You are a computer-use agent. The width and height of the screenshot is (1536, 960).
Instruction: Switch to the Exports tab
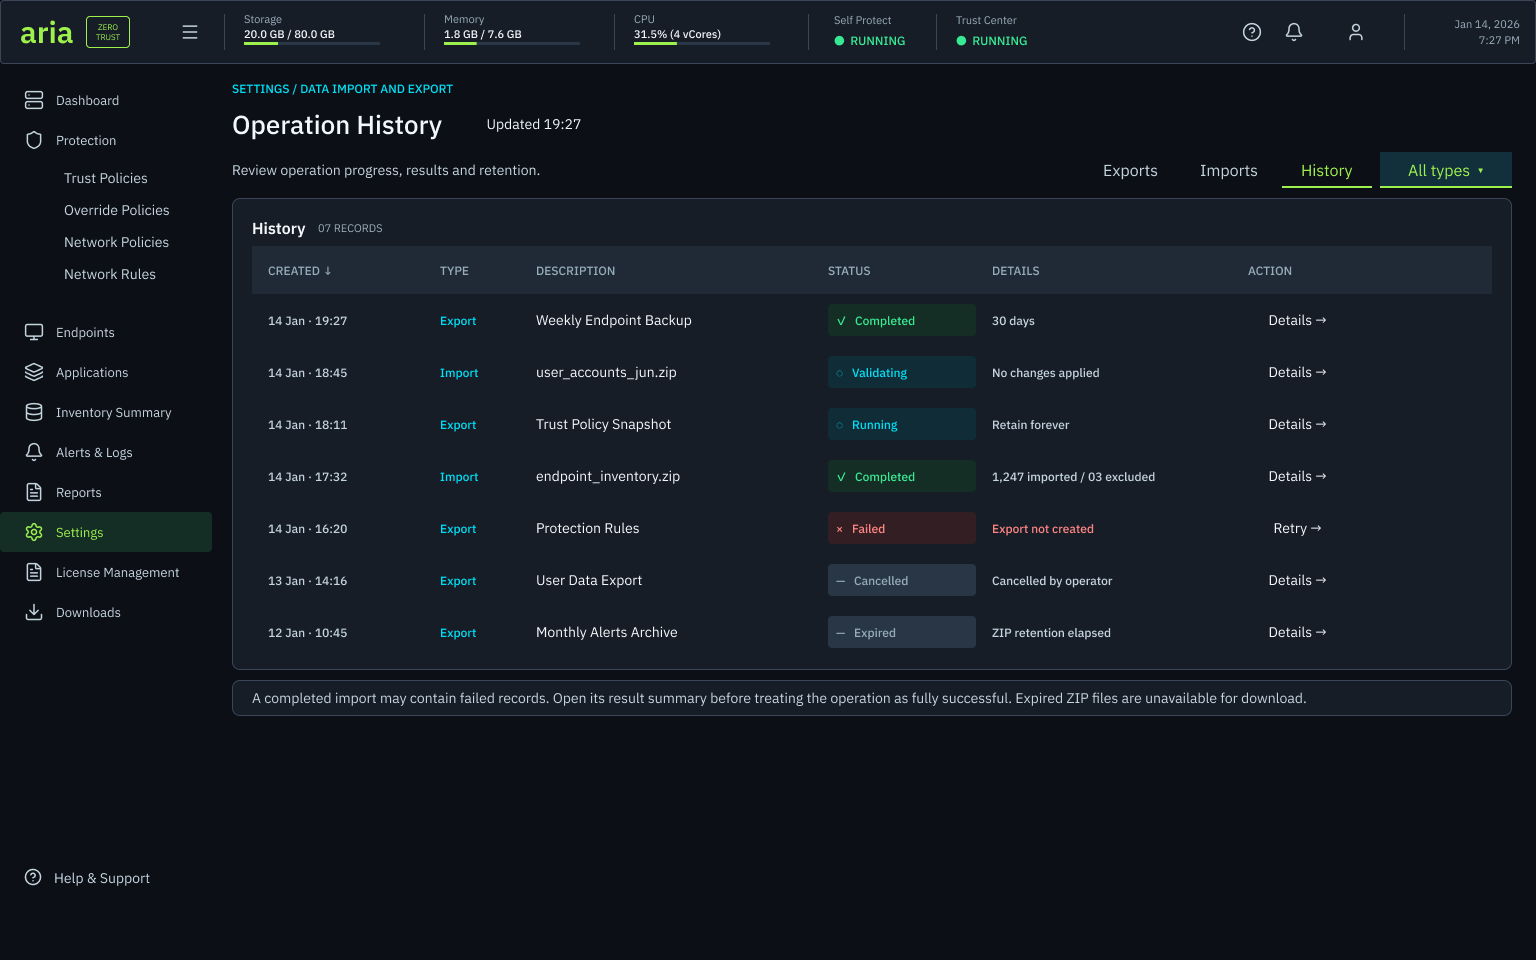pos(1130,171)
